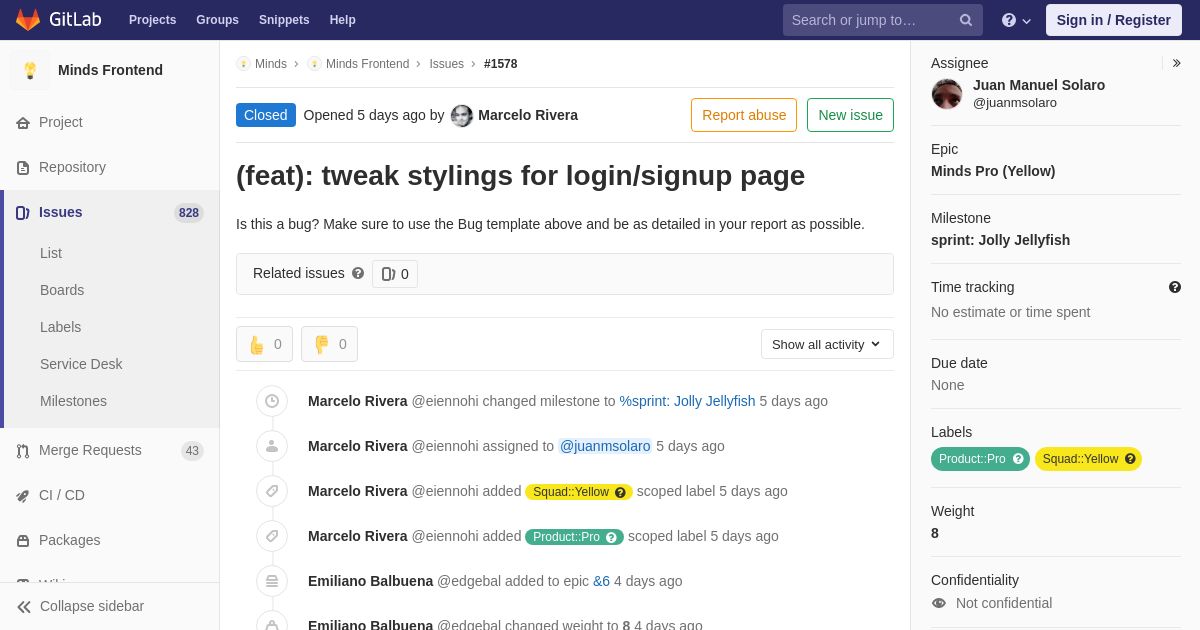This screenshot has width=1200, height=630.
Task: Click the Issues 828 count badge
Action: pyautogui.click(x=188, y=213)
